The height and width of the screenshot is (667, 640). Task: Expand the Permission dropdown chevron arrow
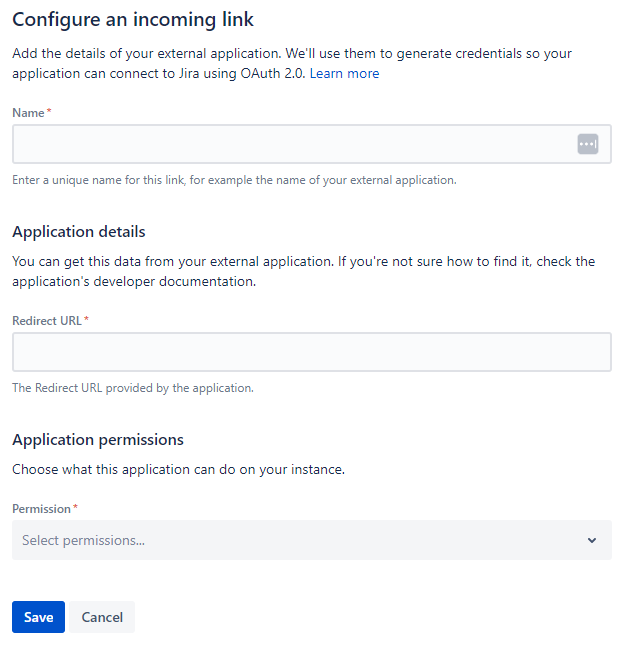pos(592,540)
